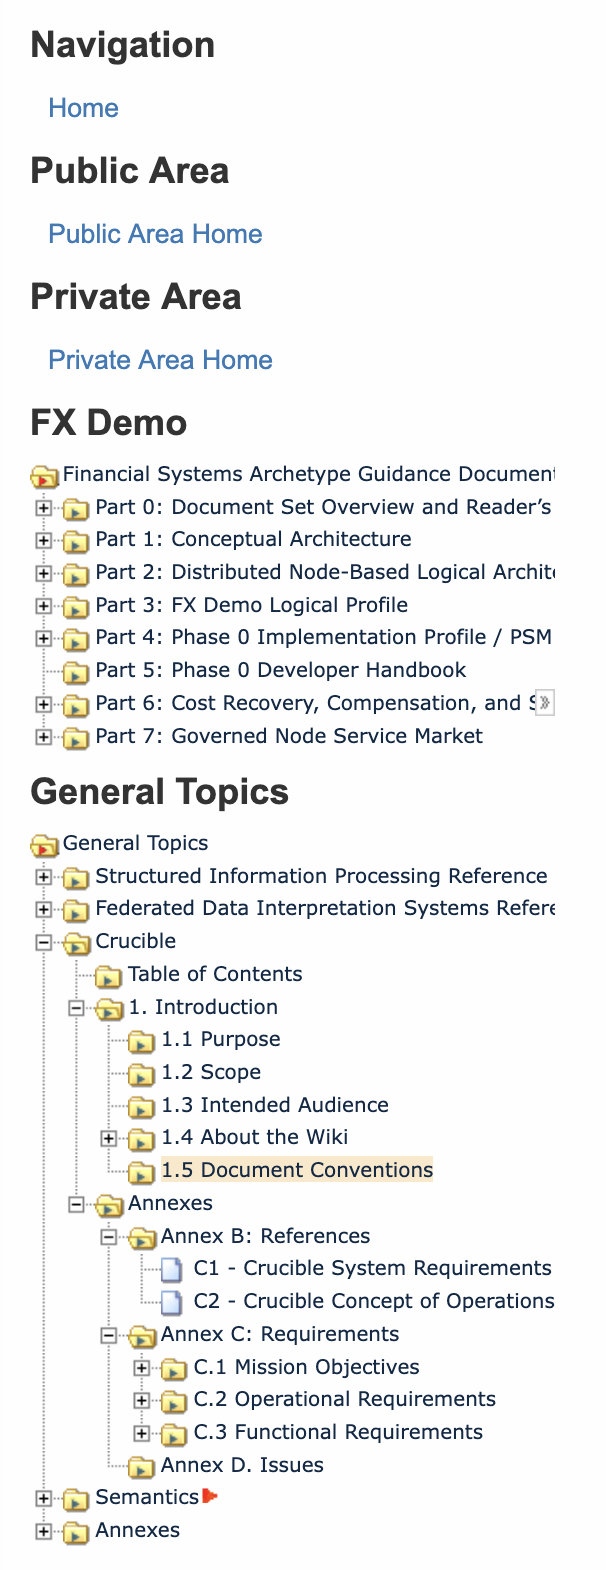606x1570 pixels.
Task: Expand the 1.4 About the Wiki node
Action: [109, 1139]
